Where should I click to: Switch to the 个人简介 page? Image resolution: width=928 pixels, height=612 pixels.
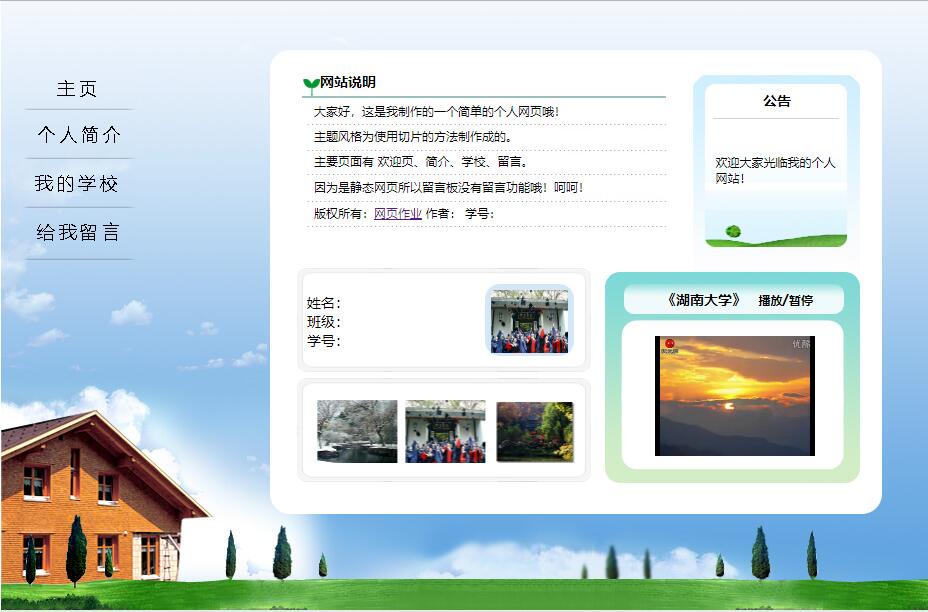[80, 136]
